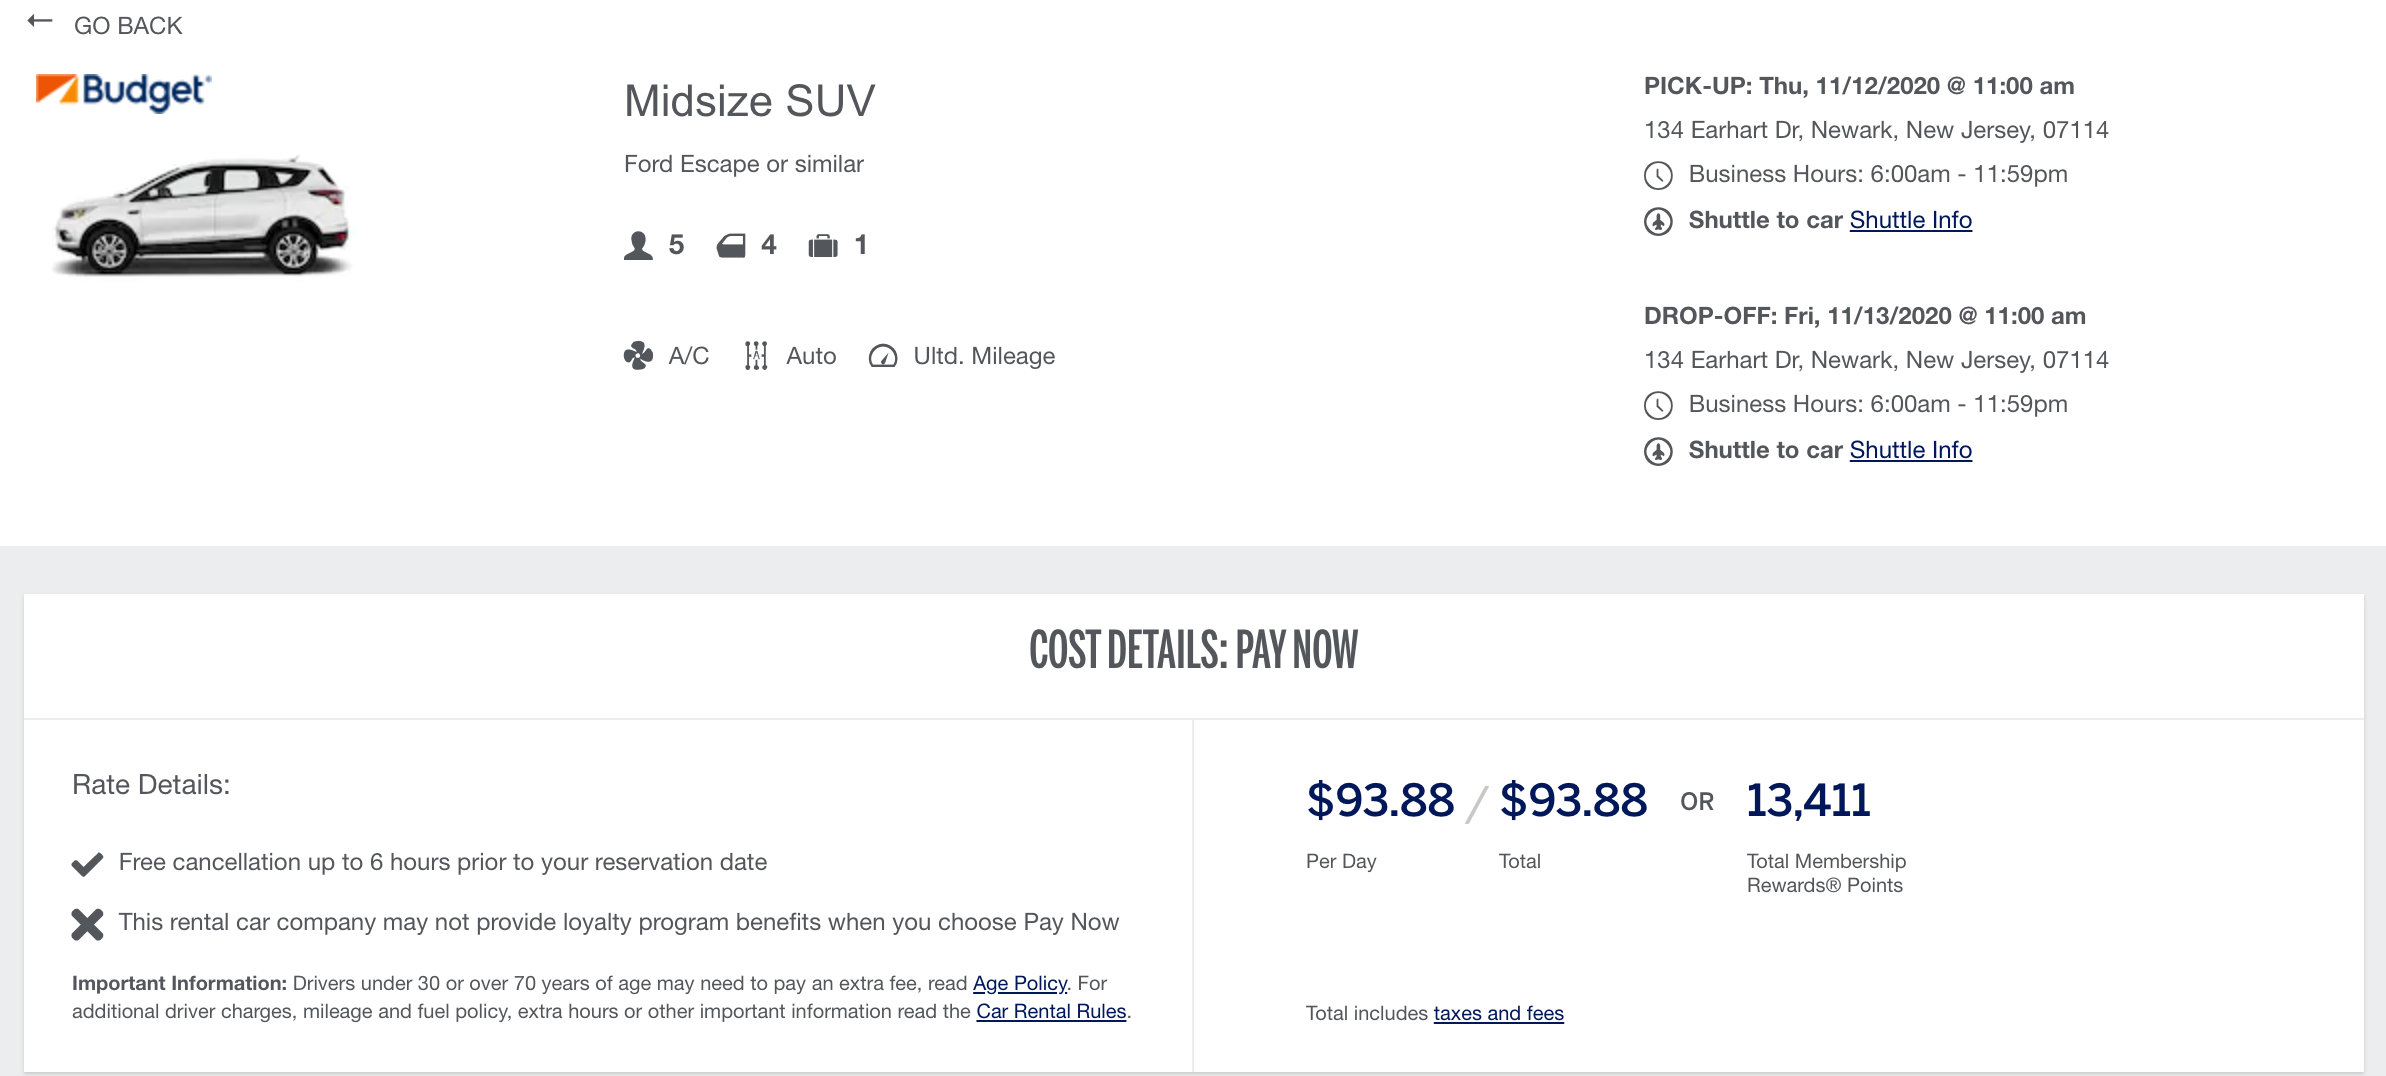Open pick-up Shuttle Info link
2386x1076 pixels.
pyautogui.click(x=1910, y=220)
